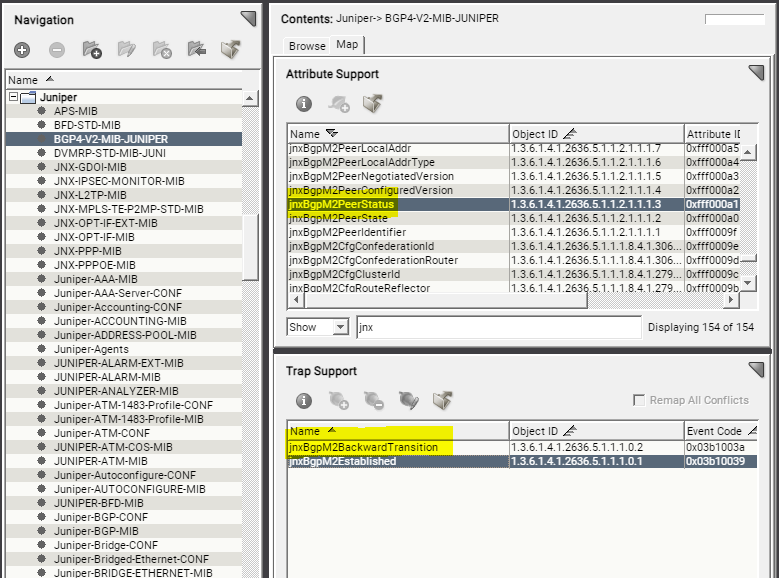Image resolution: width=779 pixels, height=578 pixels.
Task: Click attribute table scroll up arrow
Action: tap(748, 152)
